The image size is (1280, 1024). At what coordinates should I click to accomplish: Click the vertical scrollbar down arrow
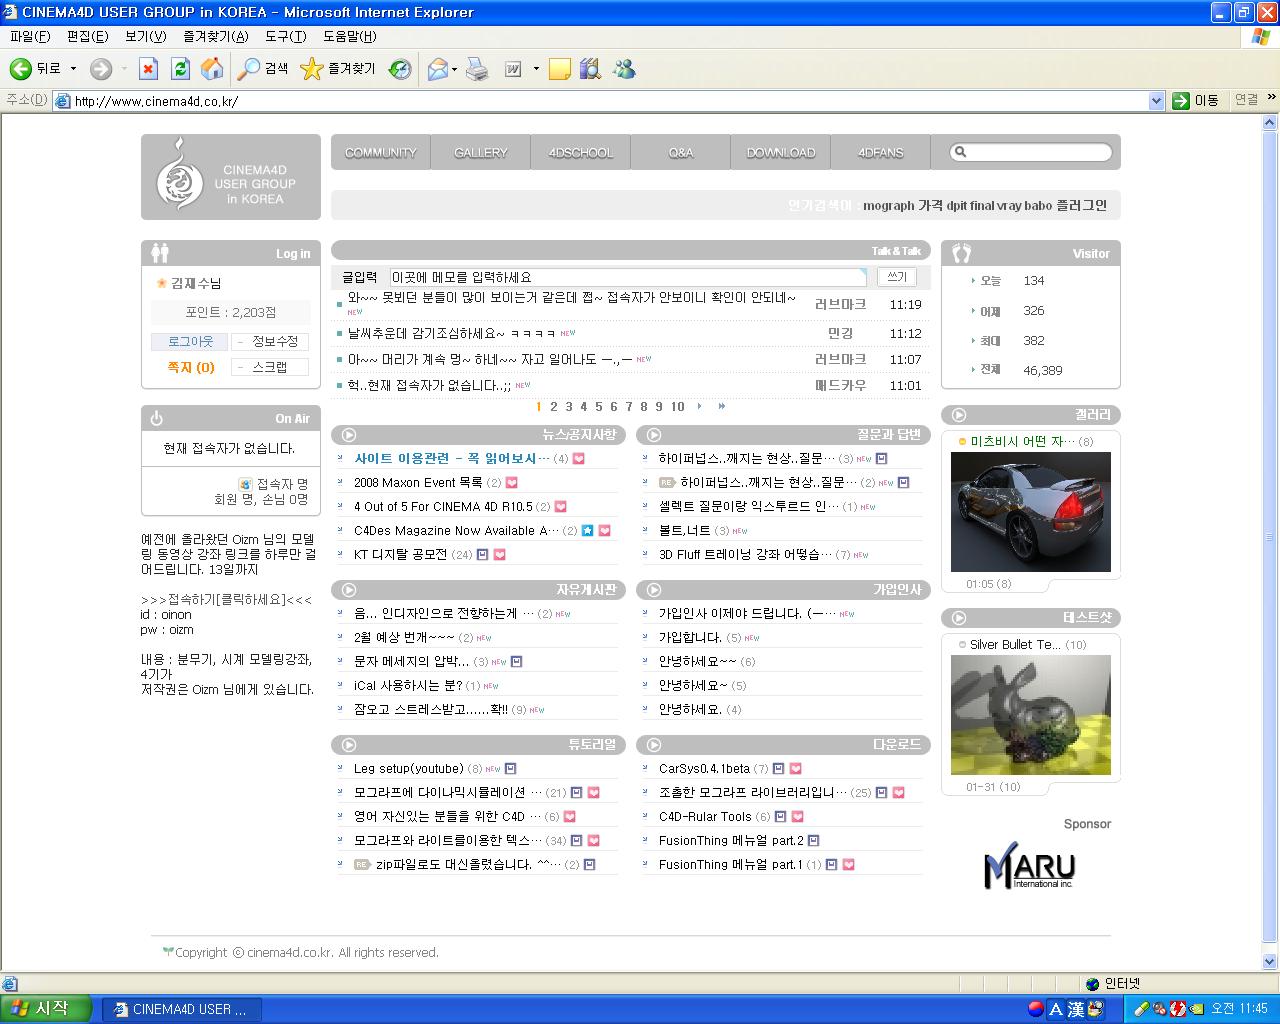tap(1270, 963)
